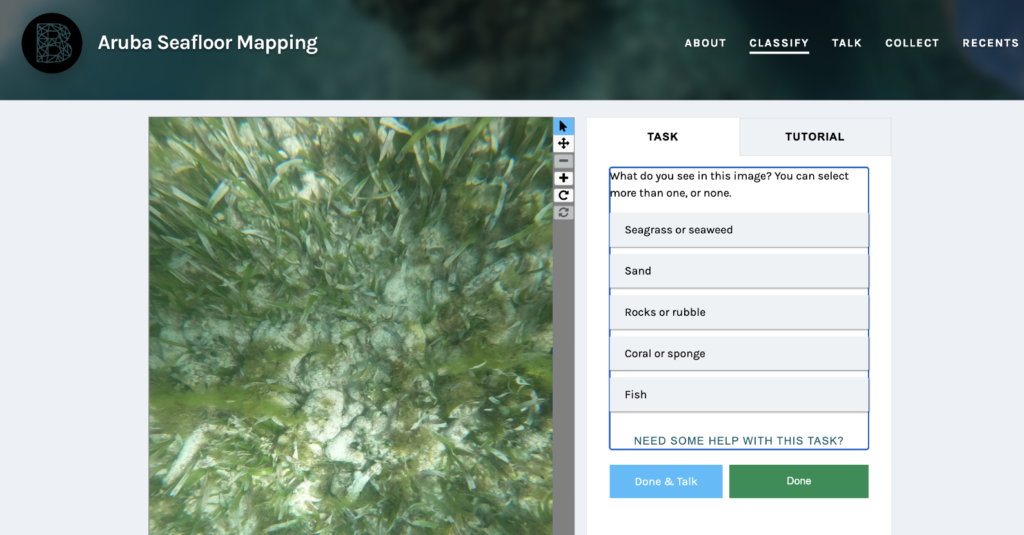
Task: Select the pan move tool
Action: (563, 144)
